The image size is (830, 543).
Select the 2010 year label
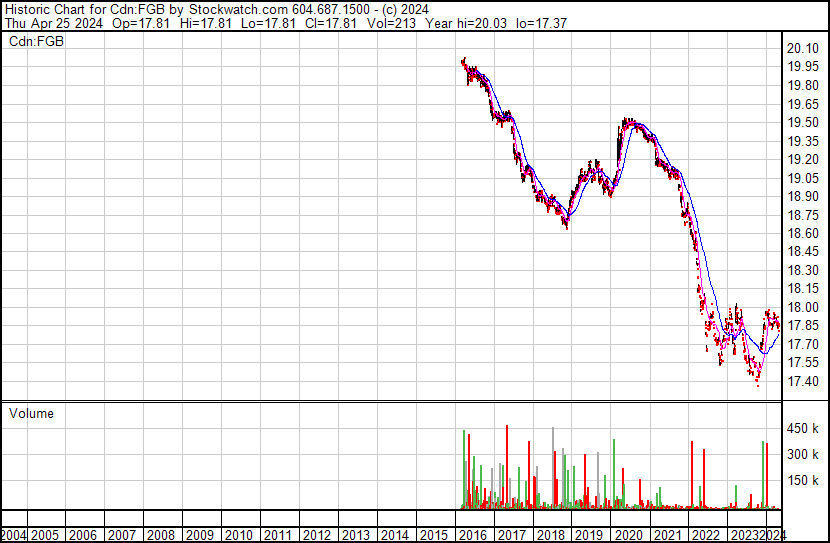tap(239, 535)
